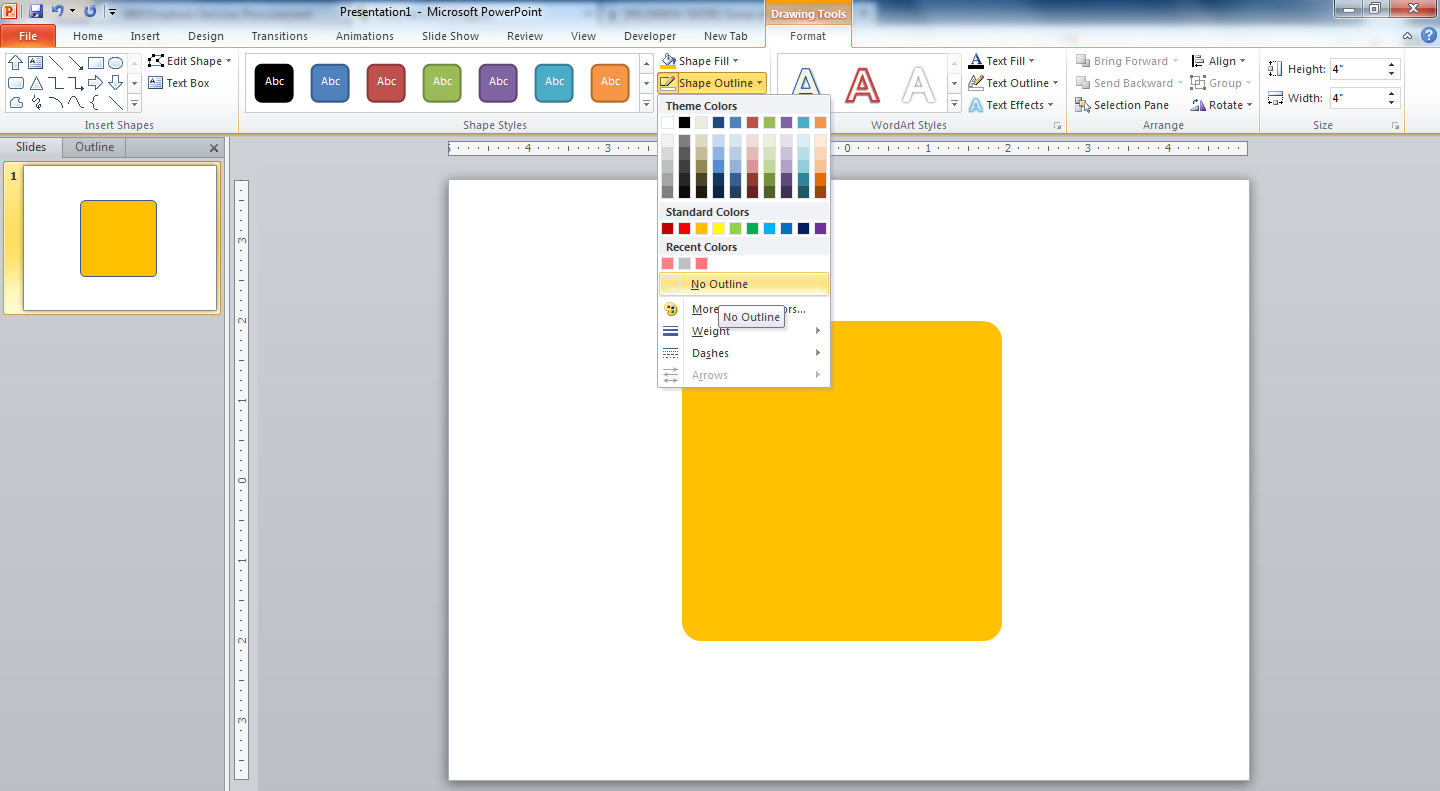Select the yellow rounded rectangle on slide

click(842, 481)
